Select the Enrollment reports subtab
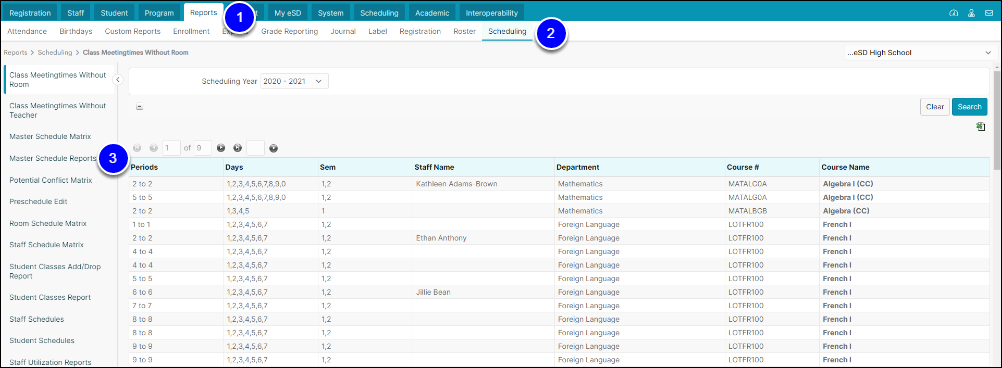The image size is (1002, 368). click(x=192, y=31)
